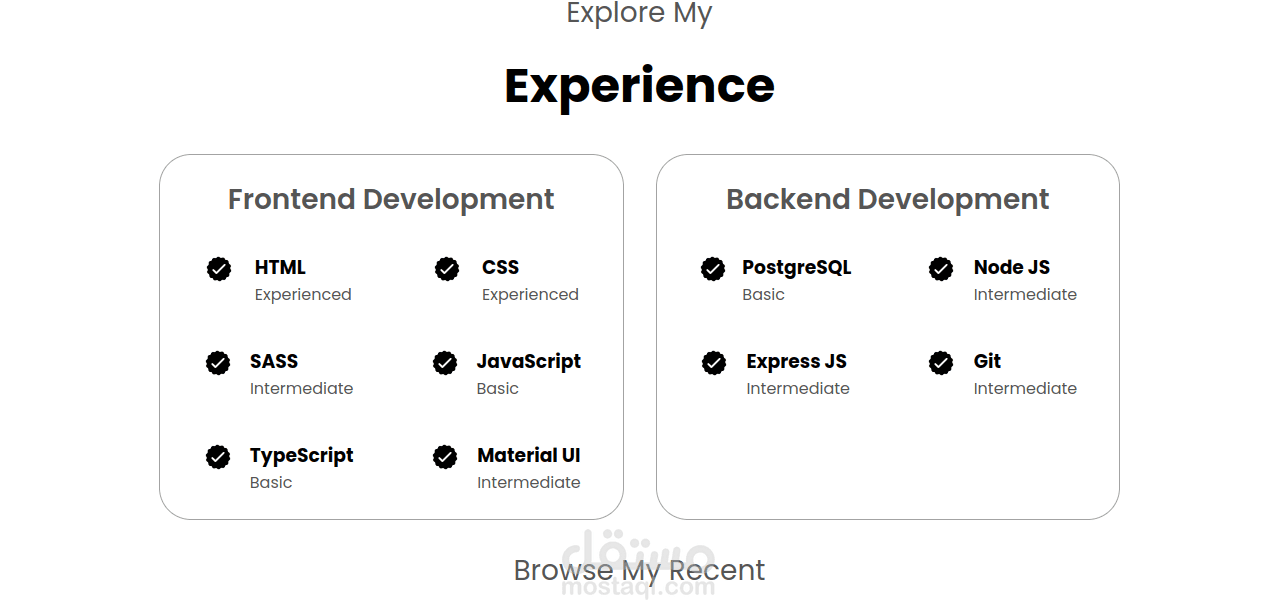Click the checkmark badge beside HTML
This screenshot has width=1277, height=612.
tap(219, 269)
